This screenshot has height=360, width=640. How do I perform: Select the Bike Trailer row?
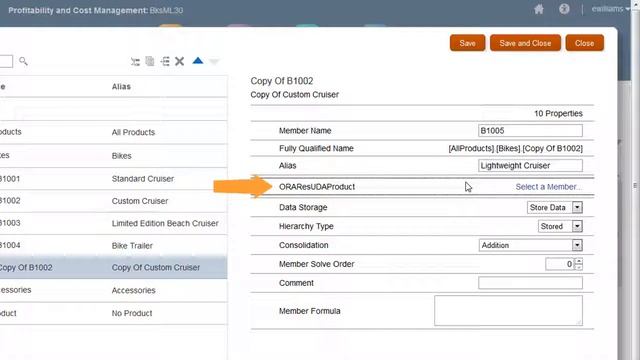[113, 245]
